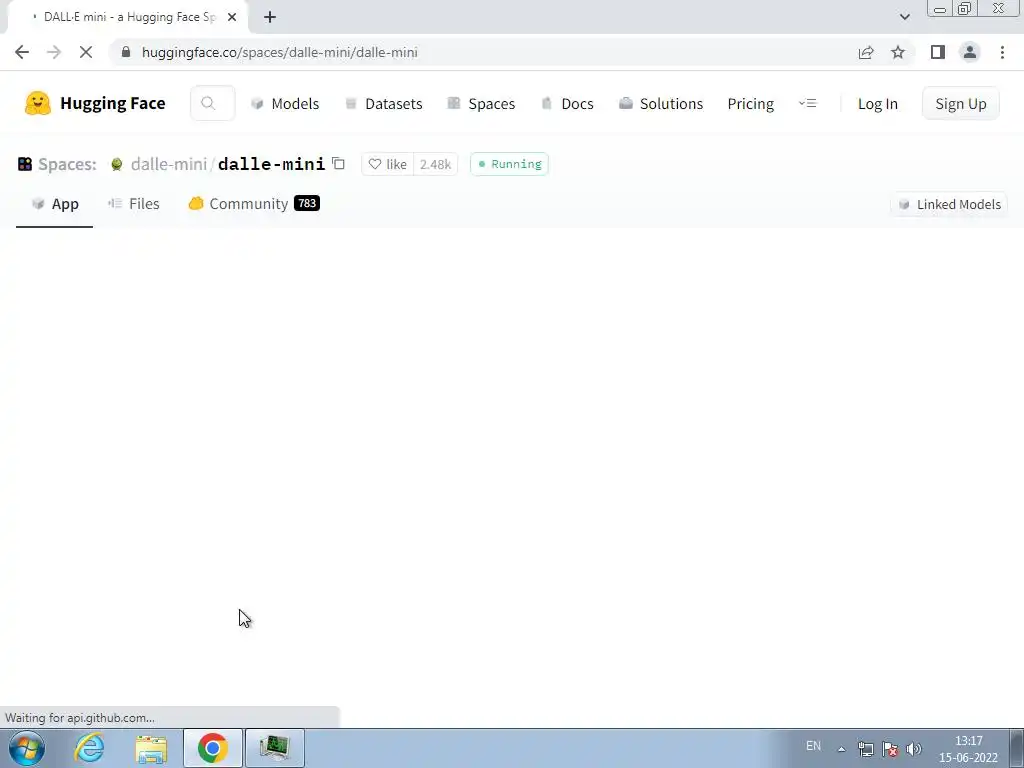Open the tab search dropdown arrow

904,17
